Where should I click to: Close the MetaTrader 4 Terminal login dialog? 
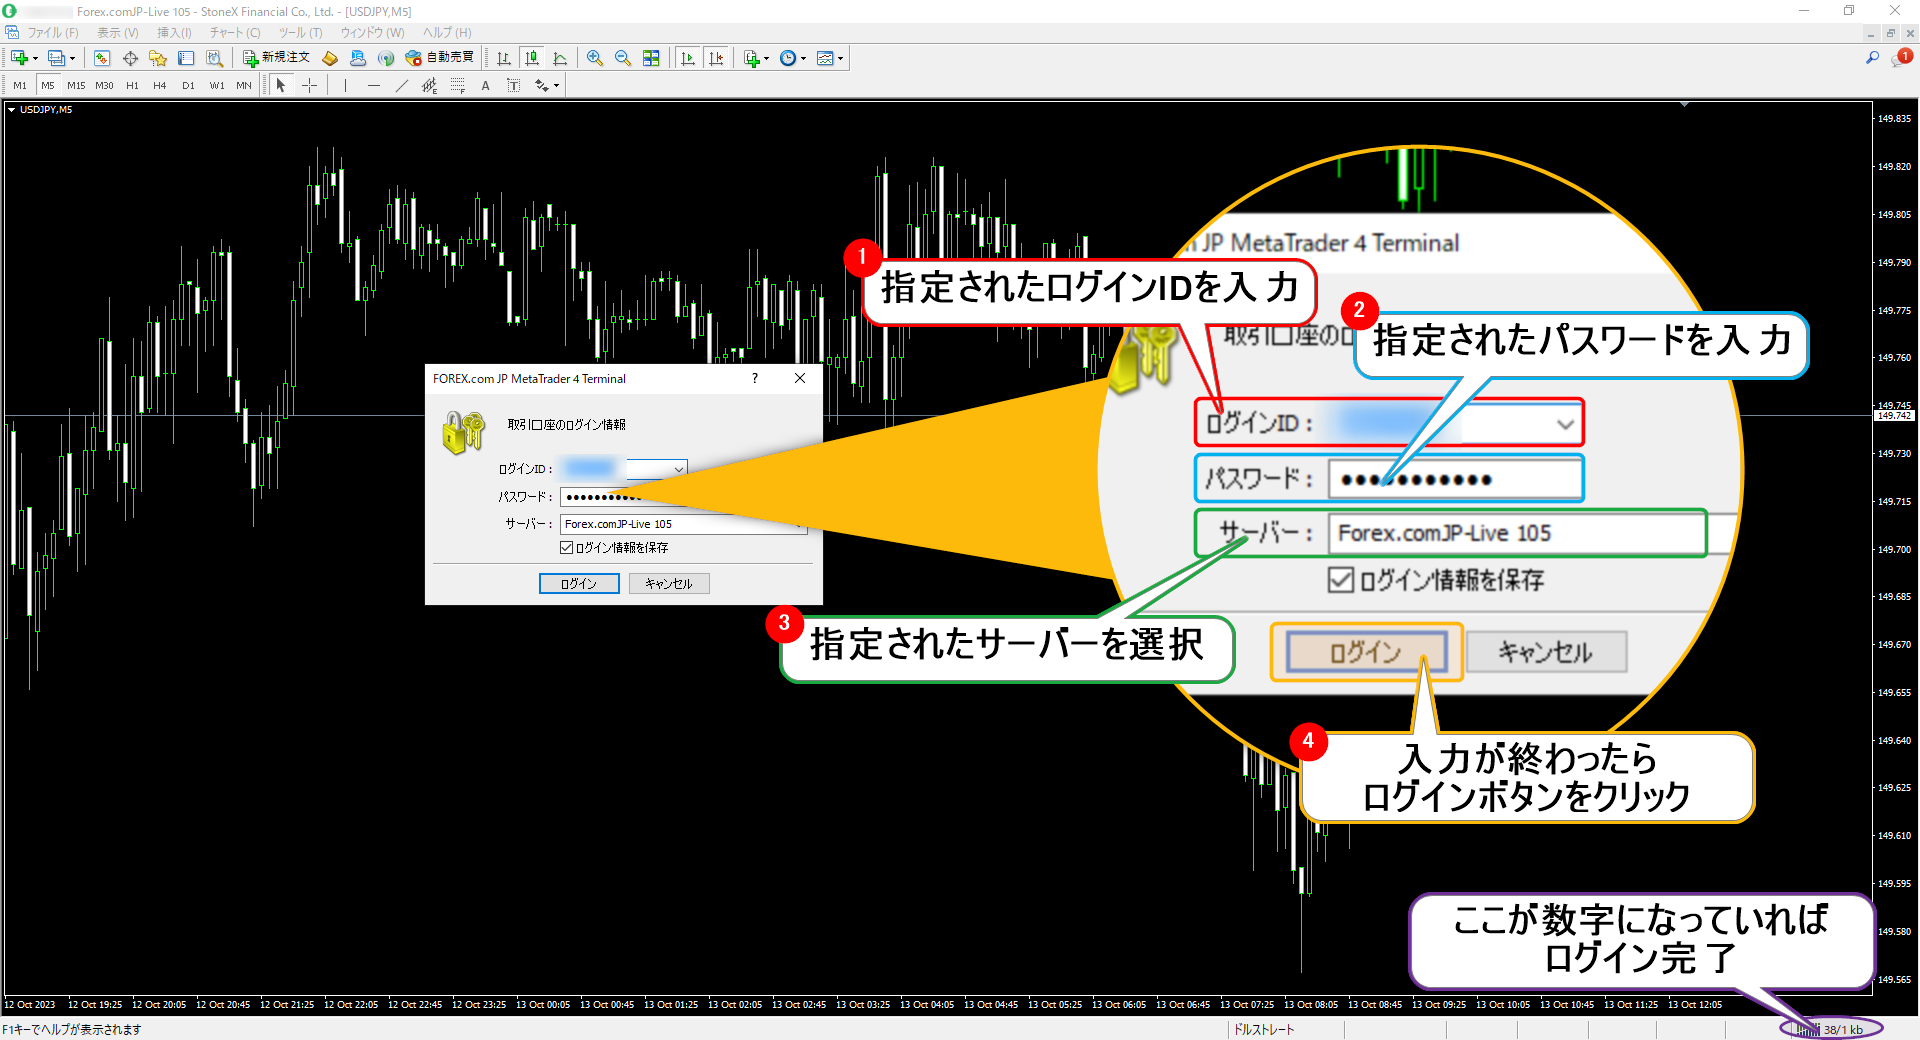800,379
